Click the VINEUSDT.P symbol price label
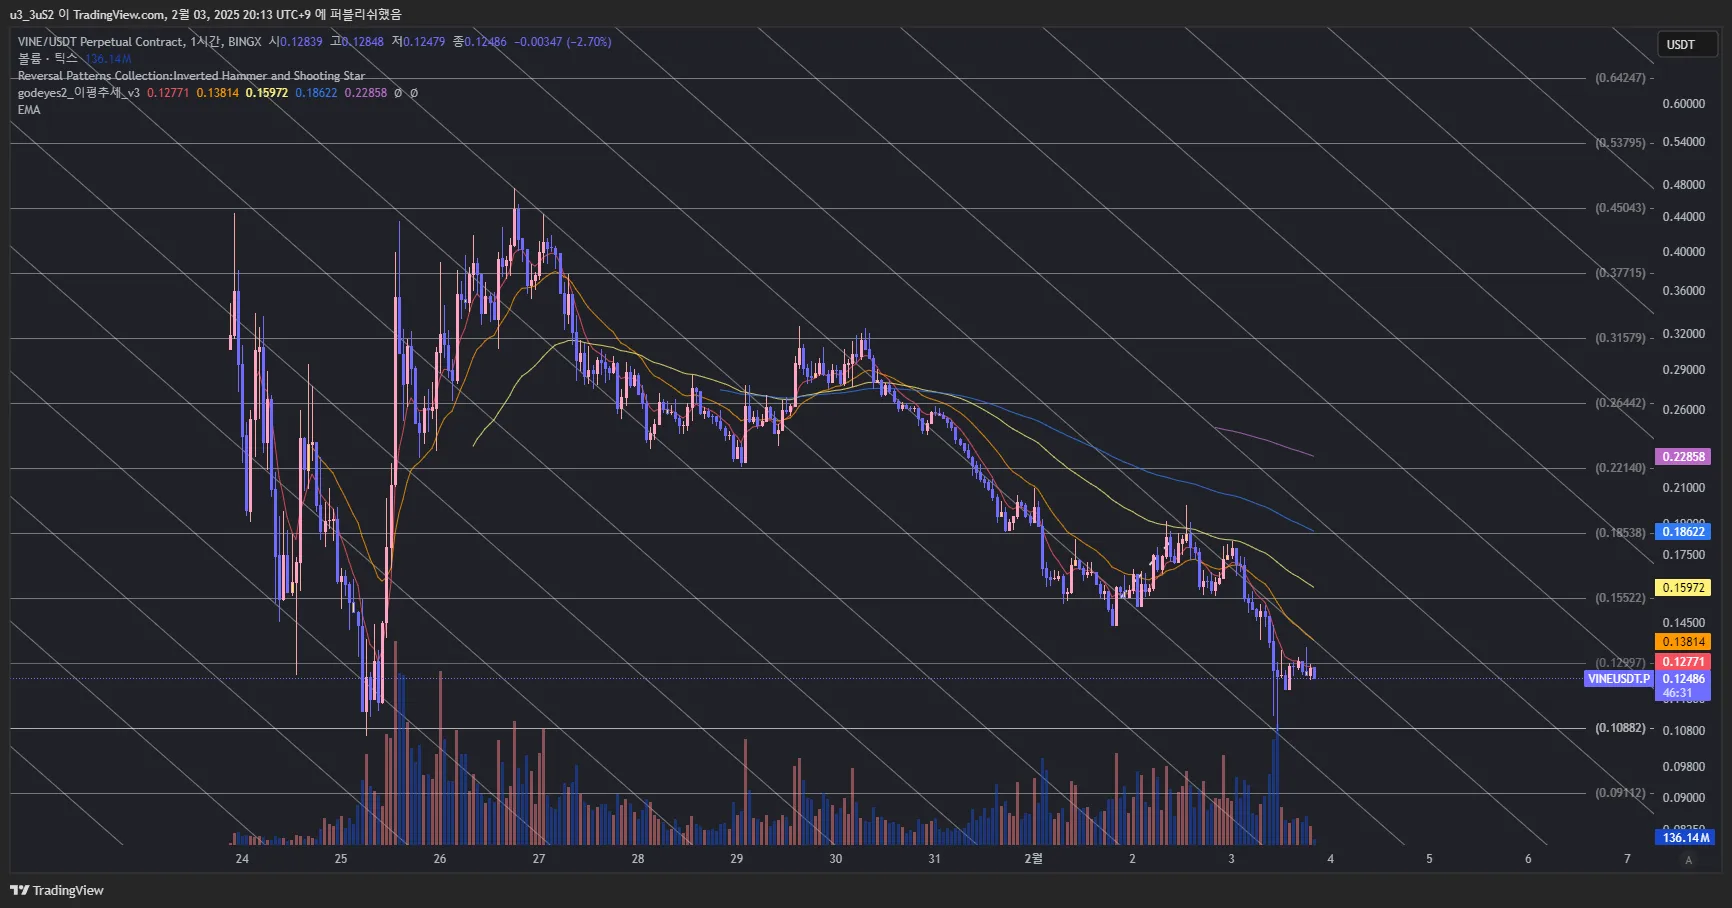This screenshot has height=908, width=1732. 1619,679
